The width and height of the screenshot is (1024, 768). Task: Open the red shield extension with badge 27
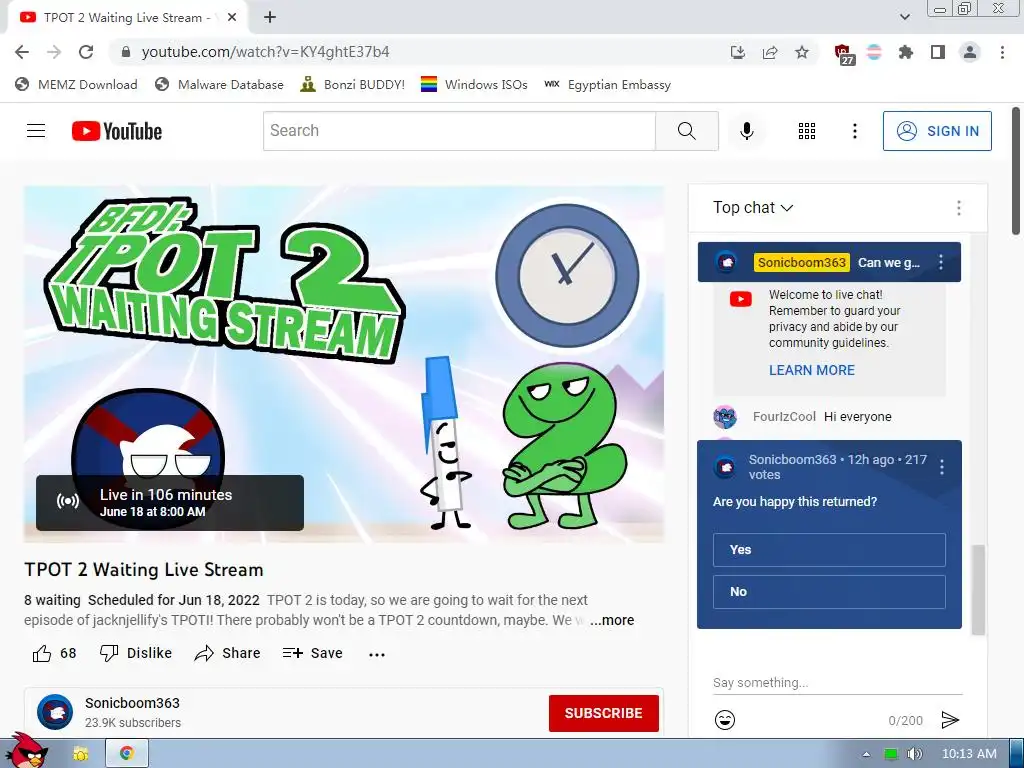click(844, 54)
